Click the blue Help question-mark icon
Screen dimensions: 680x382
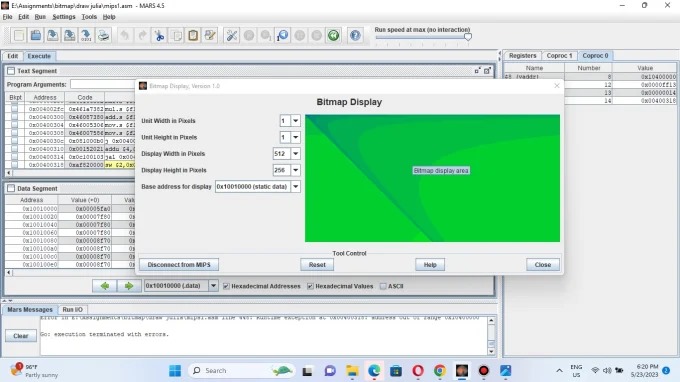[355, 36]
